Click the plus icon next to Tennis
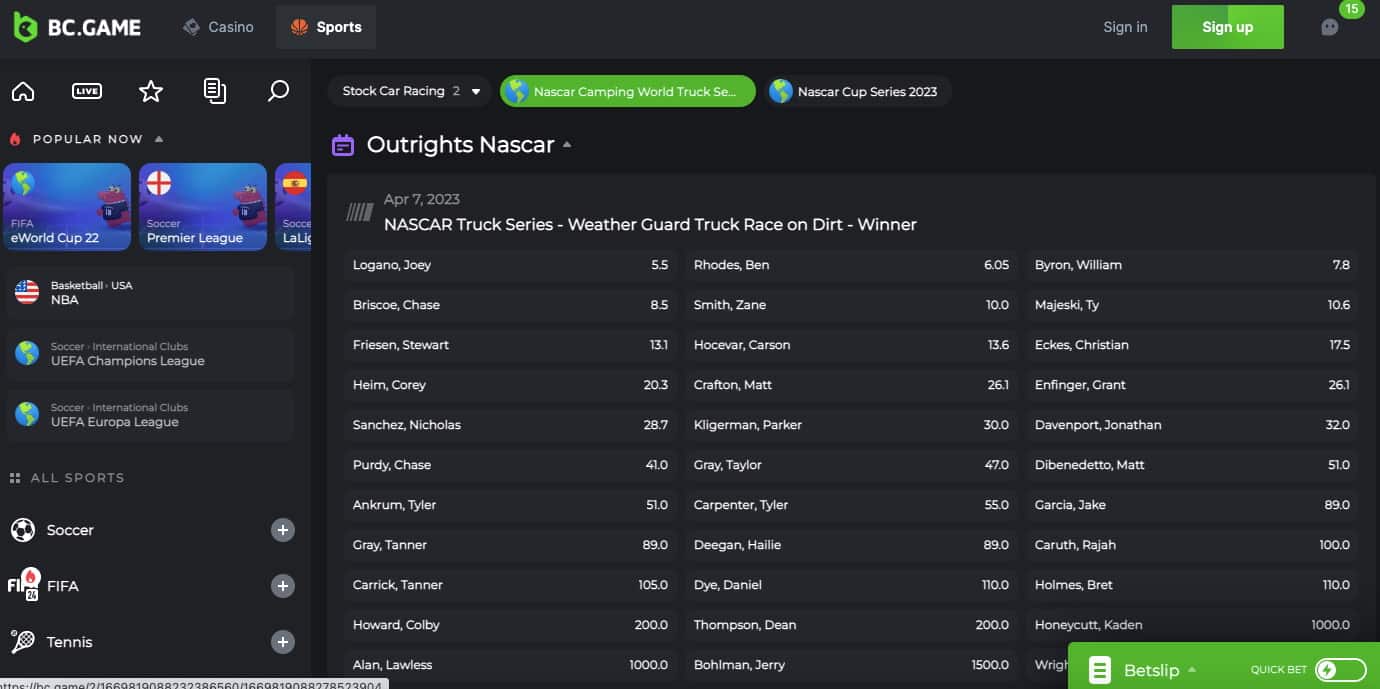 click(x=283, y=642)
